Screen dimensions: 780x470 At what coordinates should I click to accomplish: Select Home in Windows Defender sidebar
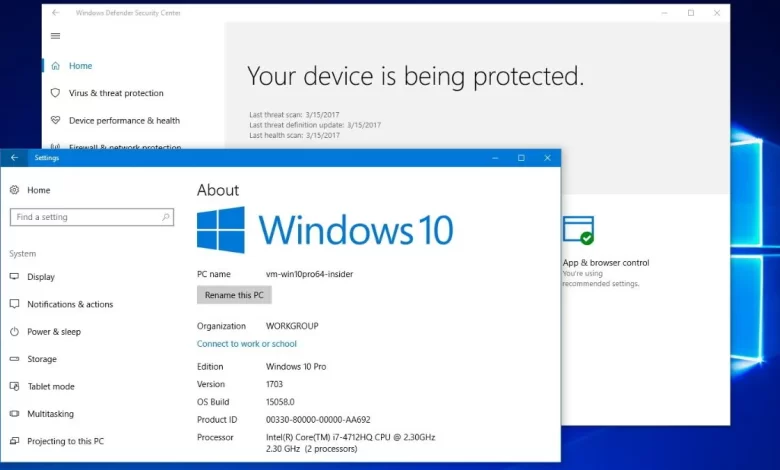[x=81, y=66]
